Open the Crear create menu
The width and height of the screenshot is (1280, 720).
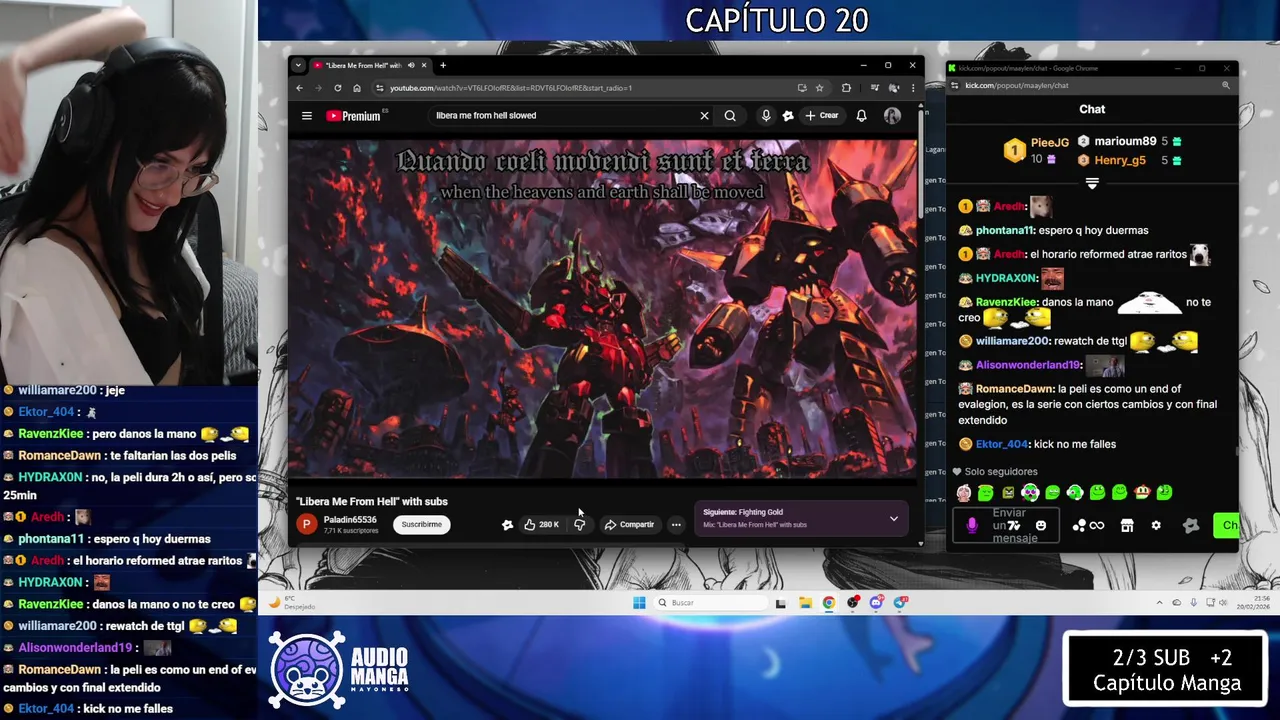(822, 116)
